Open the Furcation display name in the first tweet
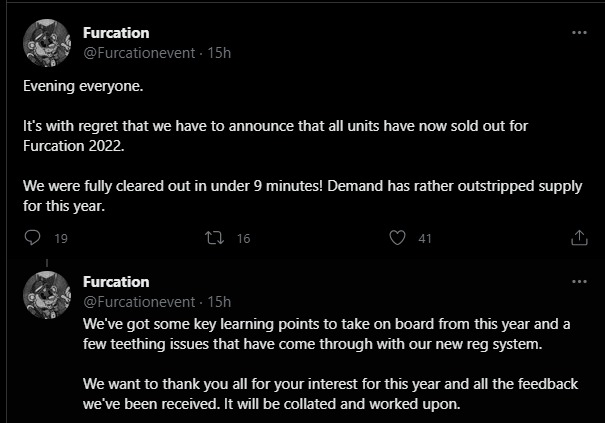The height and width of the screenshot is (423, 605). pos(116,32)
